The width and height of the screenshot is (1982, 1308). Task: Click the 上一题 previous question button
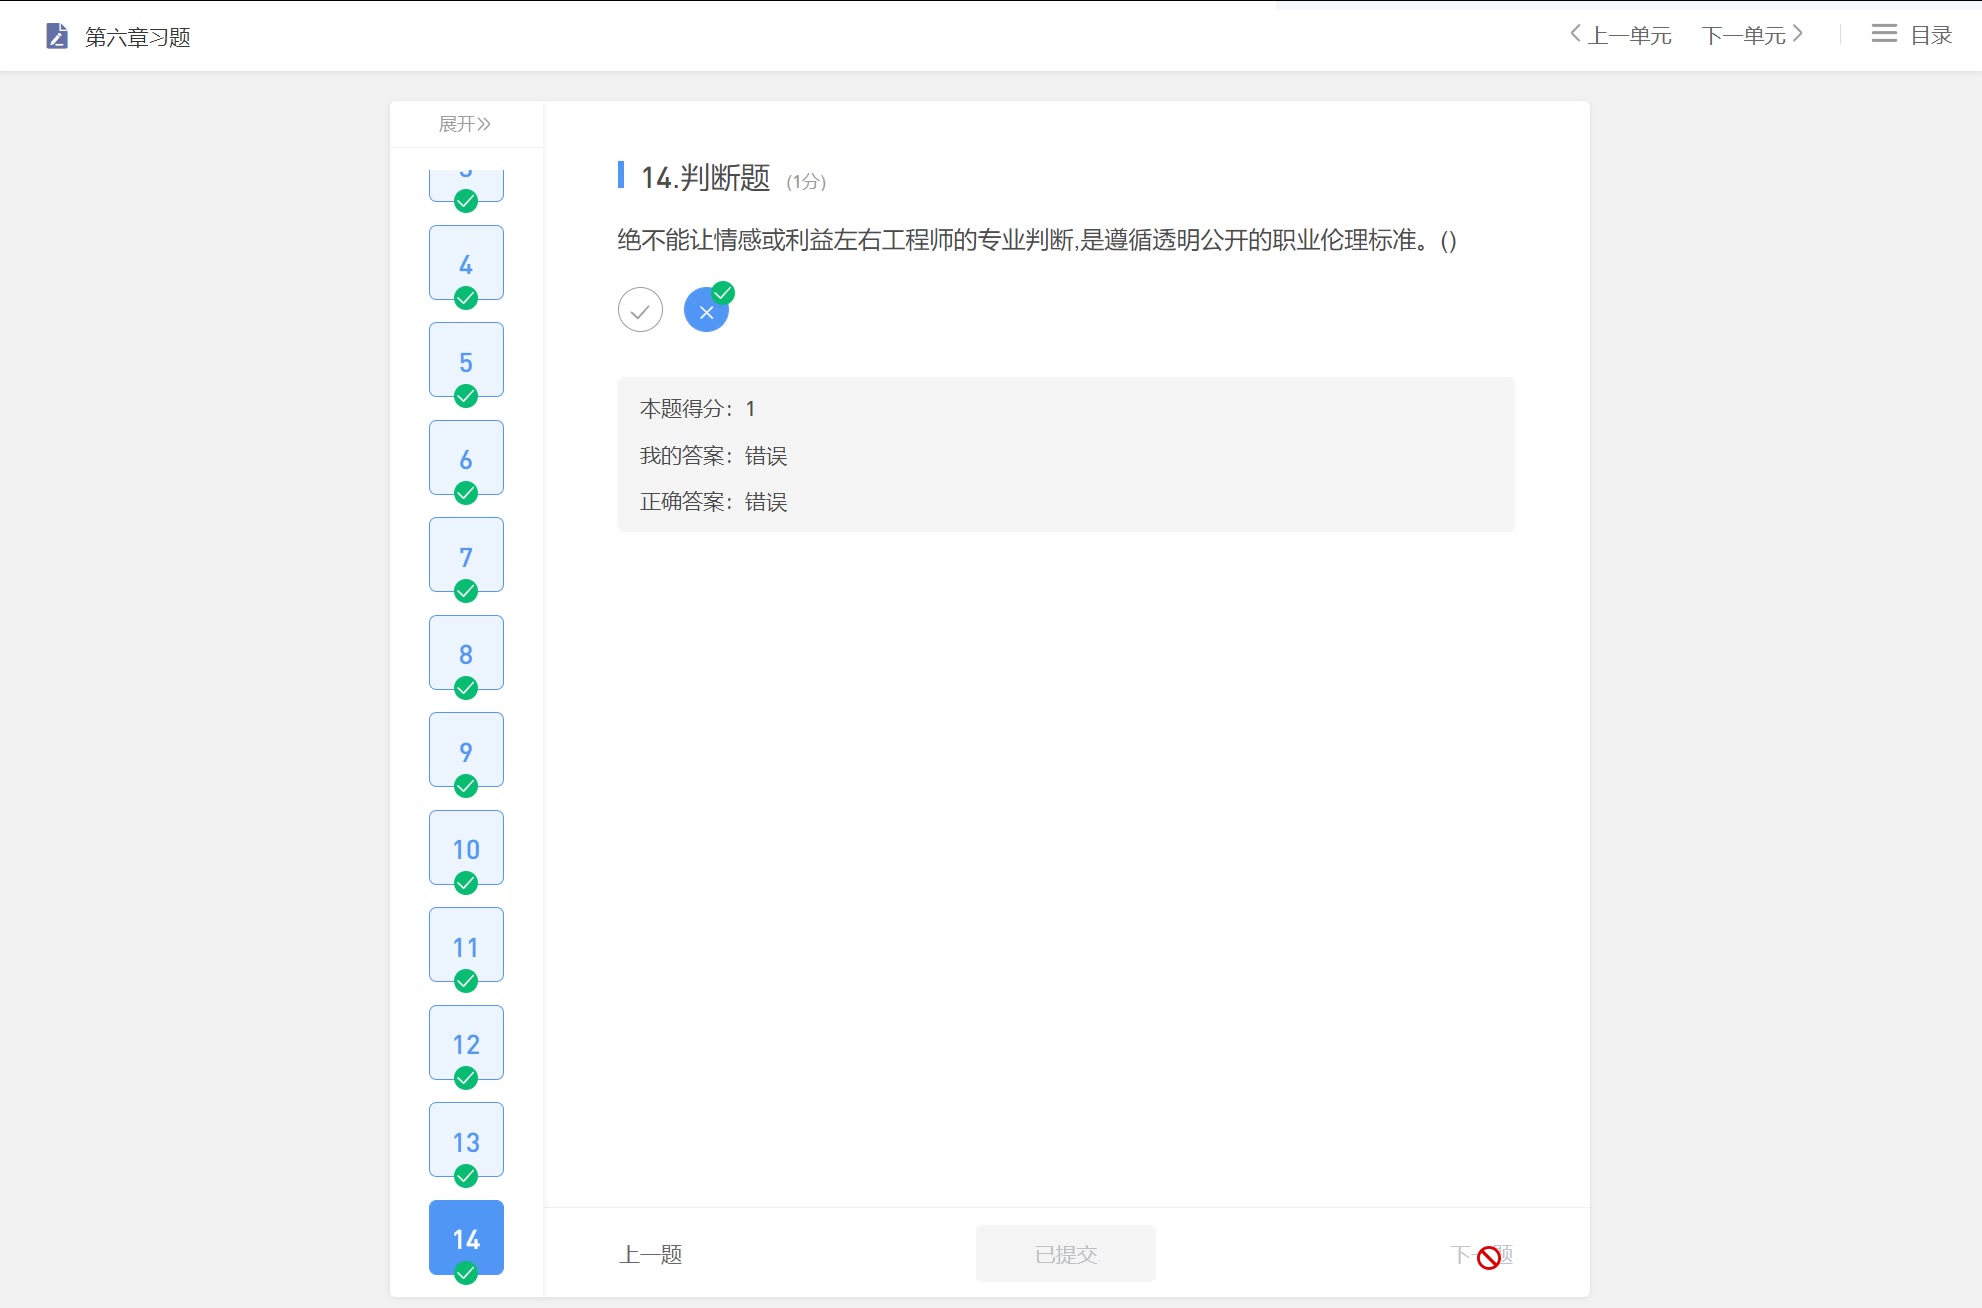651,1254
